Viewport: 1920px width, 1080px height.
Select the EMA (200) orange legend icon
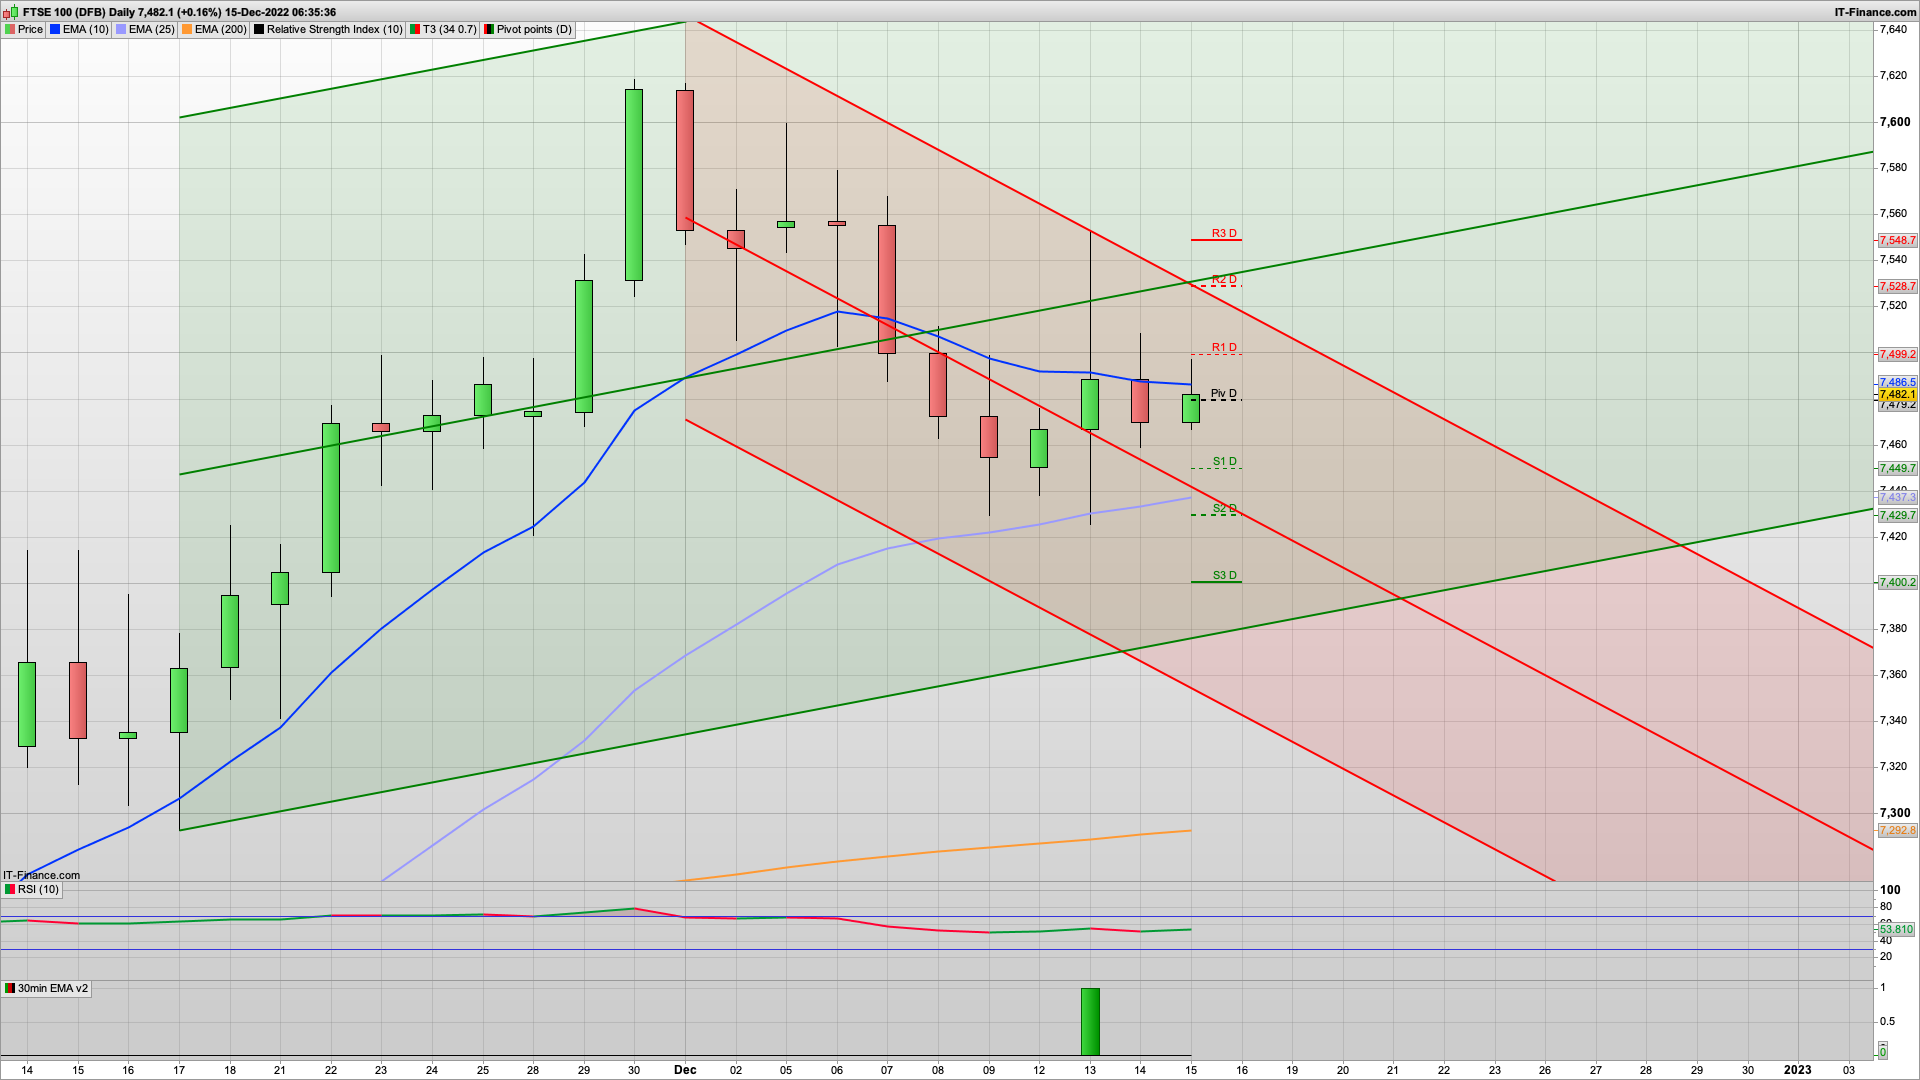[x=186, y=29]
